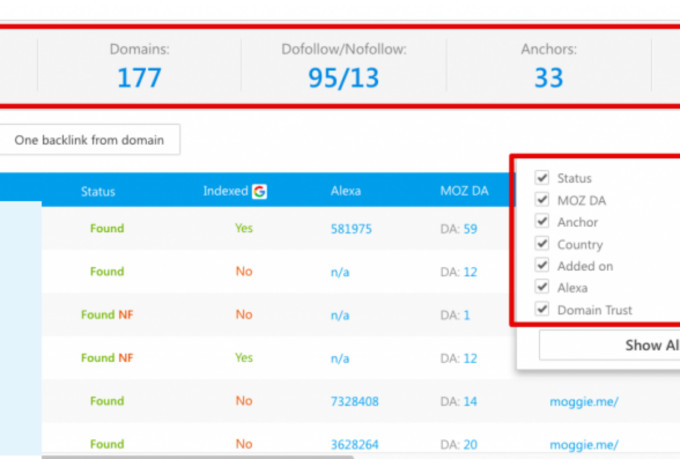This screenshot has width=680, height=459.
Task: Toggle the MOZ DA checkbox
Action: pos(542,200)
